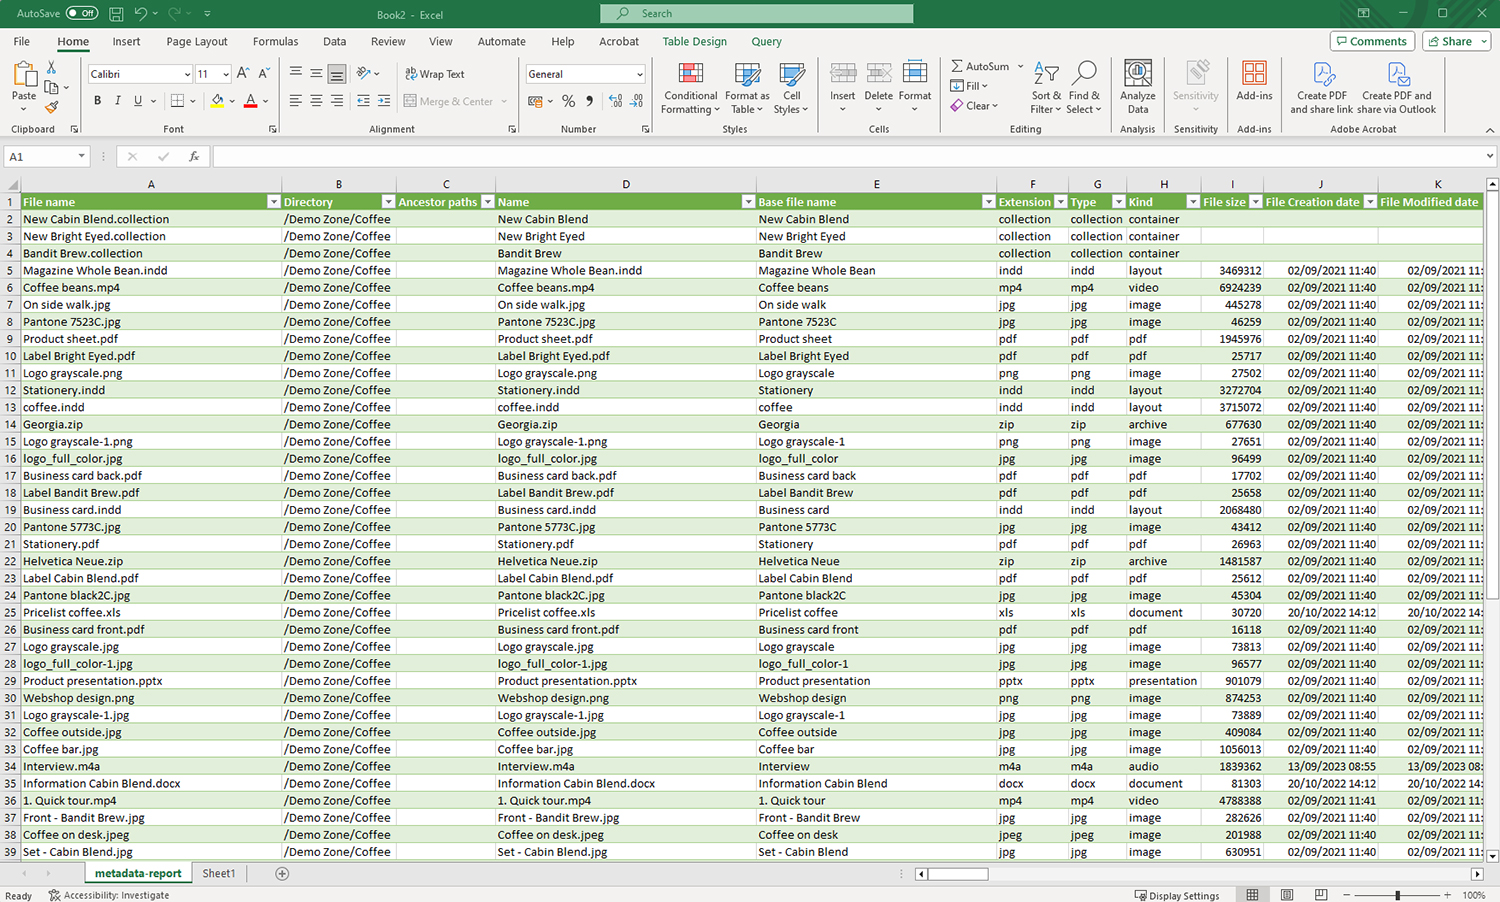Open Find & Select
Viewport: 1500px width, 902px height.
point(1084,88)
